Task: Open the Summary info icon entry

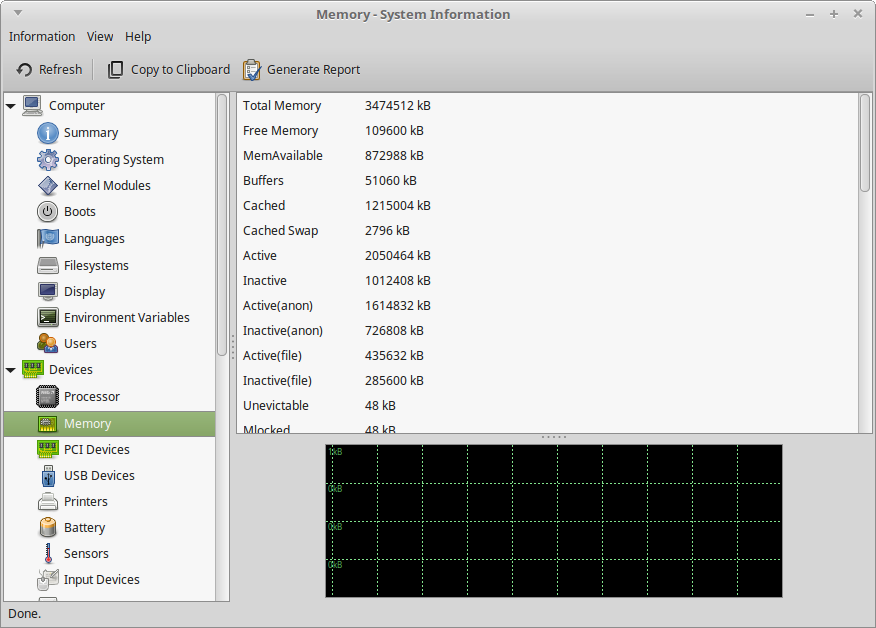Action: [x=48, y=133]
